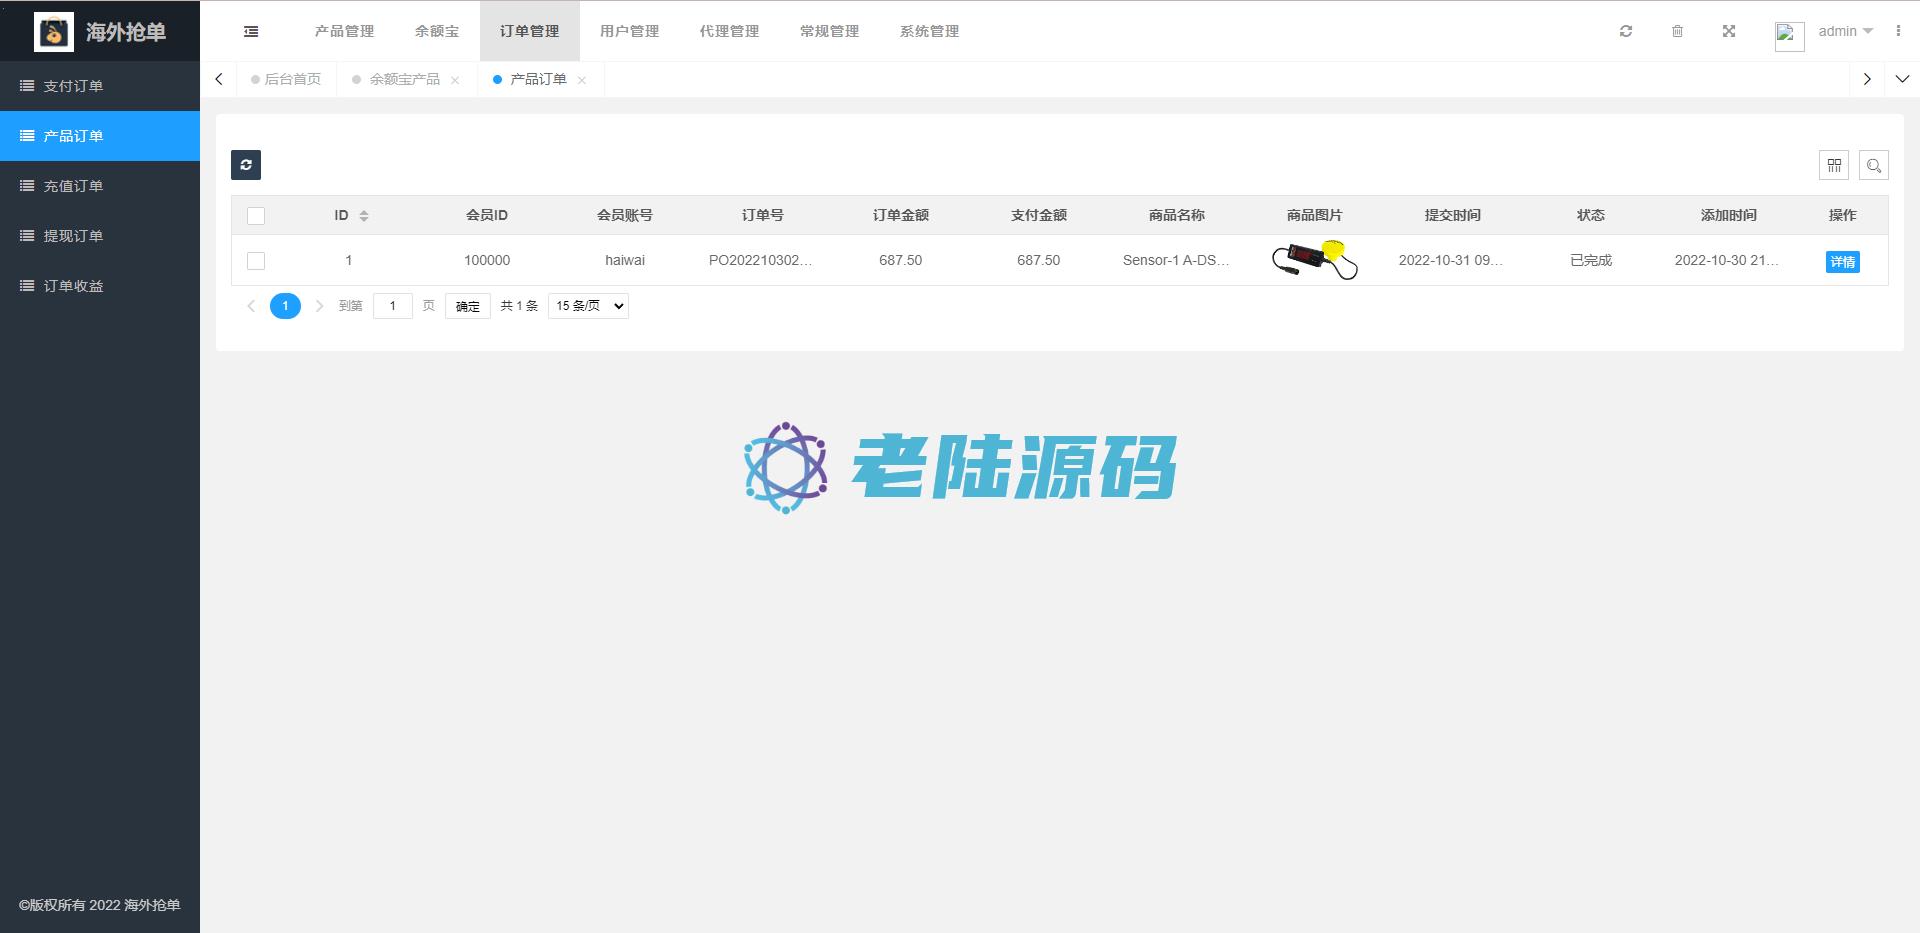This screenshot has height=933, width=1920.
Task: Click the refresh icon in top header
Action: click(x=1626, y=32)
